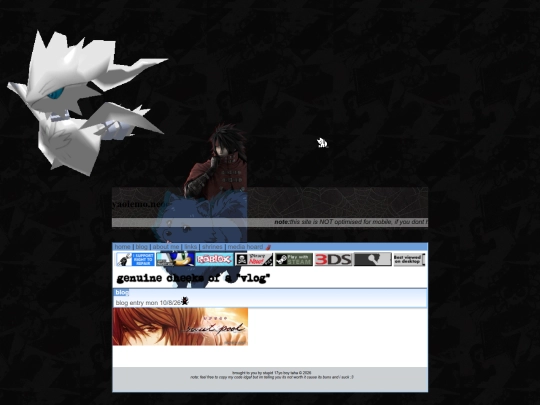Screen dimensions: 540x405
Task: Click the Play with Steam badge
Action: [294, 259]
